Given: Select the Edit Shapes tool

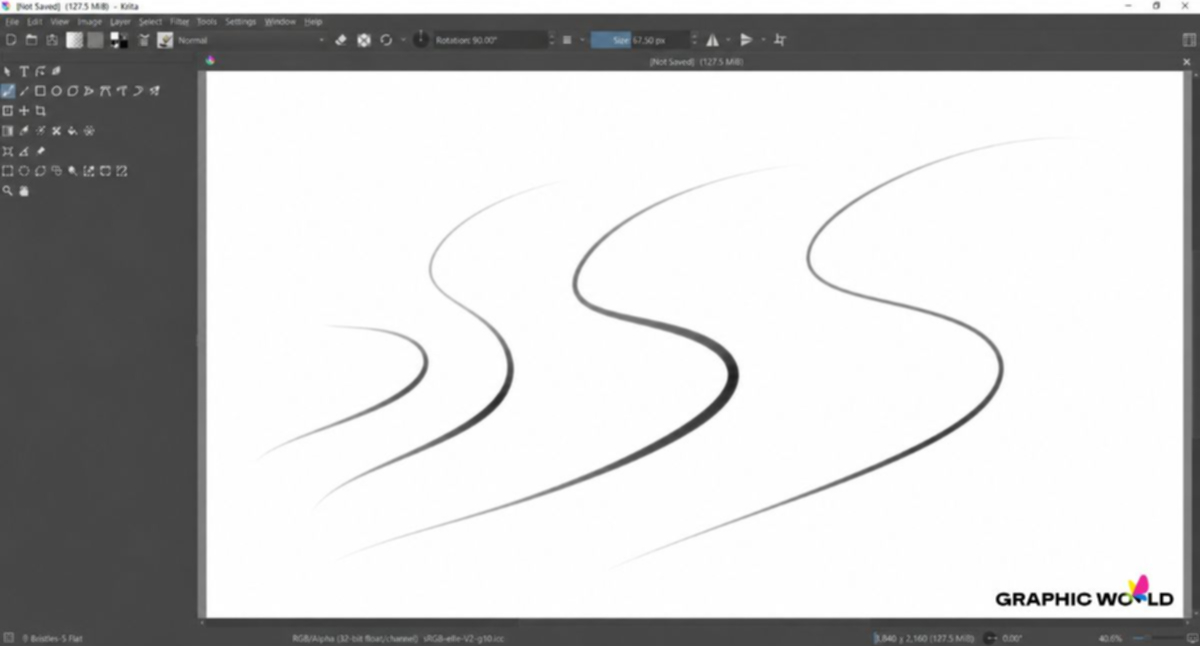Looking at the screenshot, I should pos(40,71).
